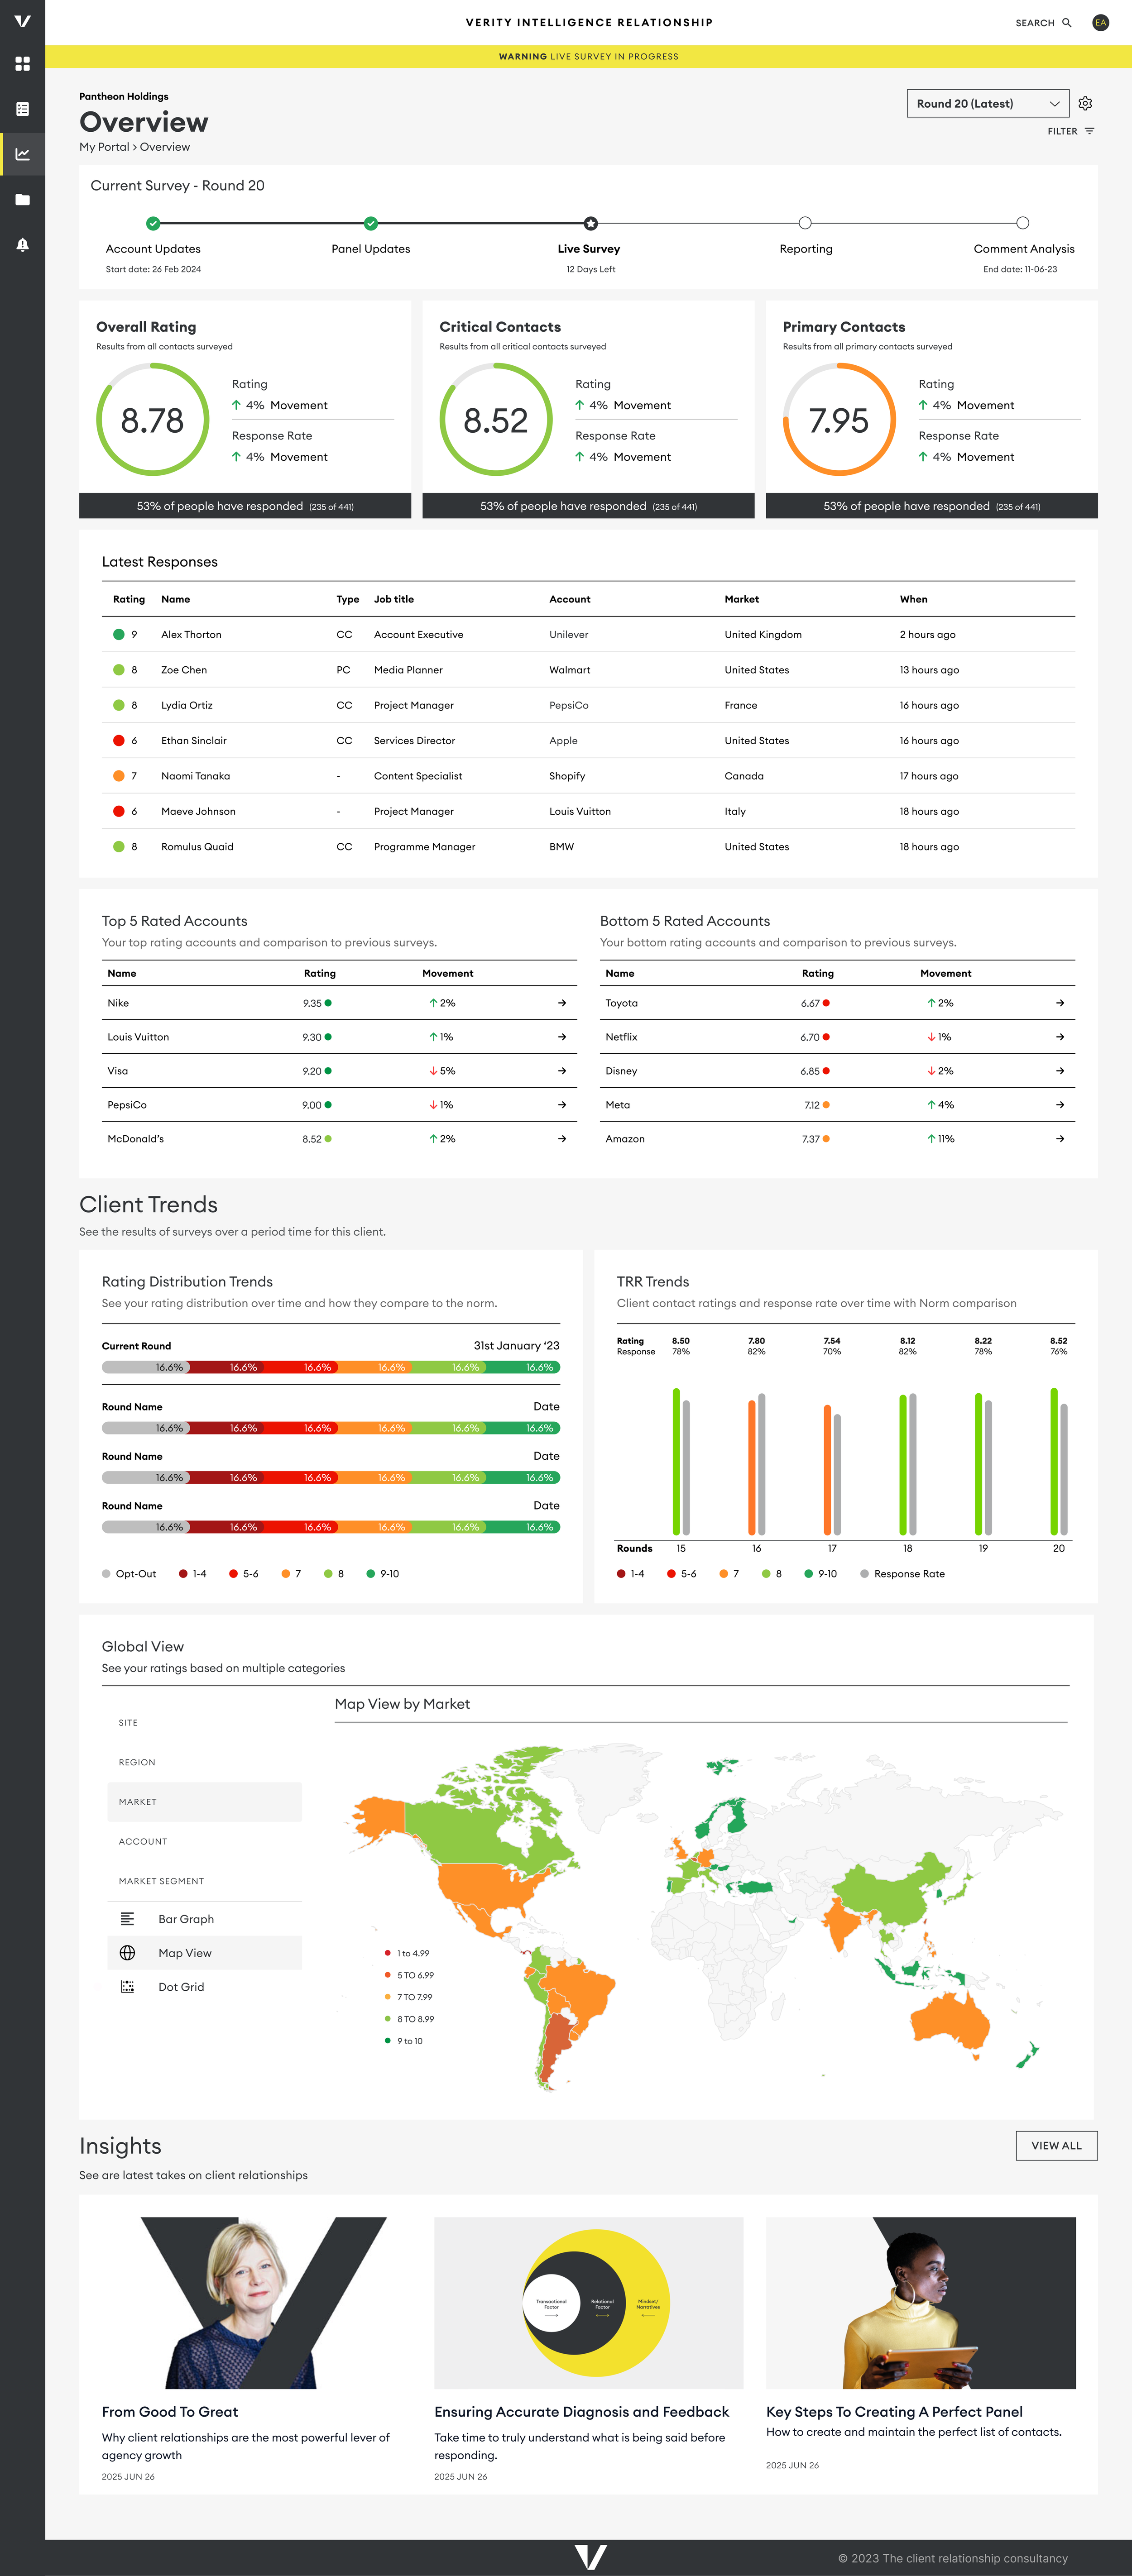Open the Round 20 (Latest) dropdown
This screenshot has height=2576, width=1132.
tap(987, 103)
